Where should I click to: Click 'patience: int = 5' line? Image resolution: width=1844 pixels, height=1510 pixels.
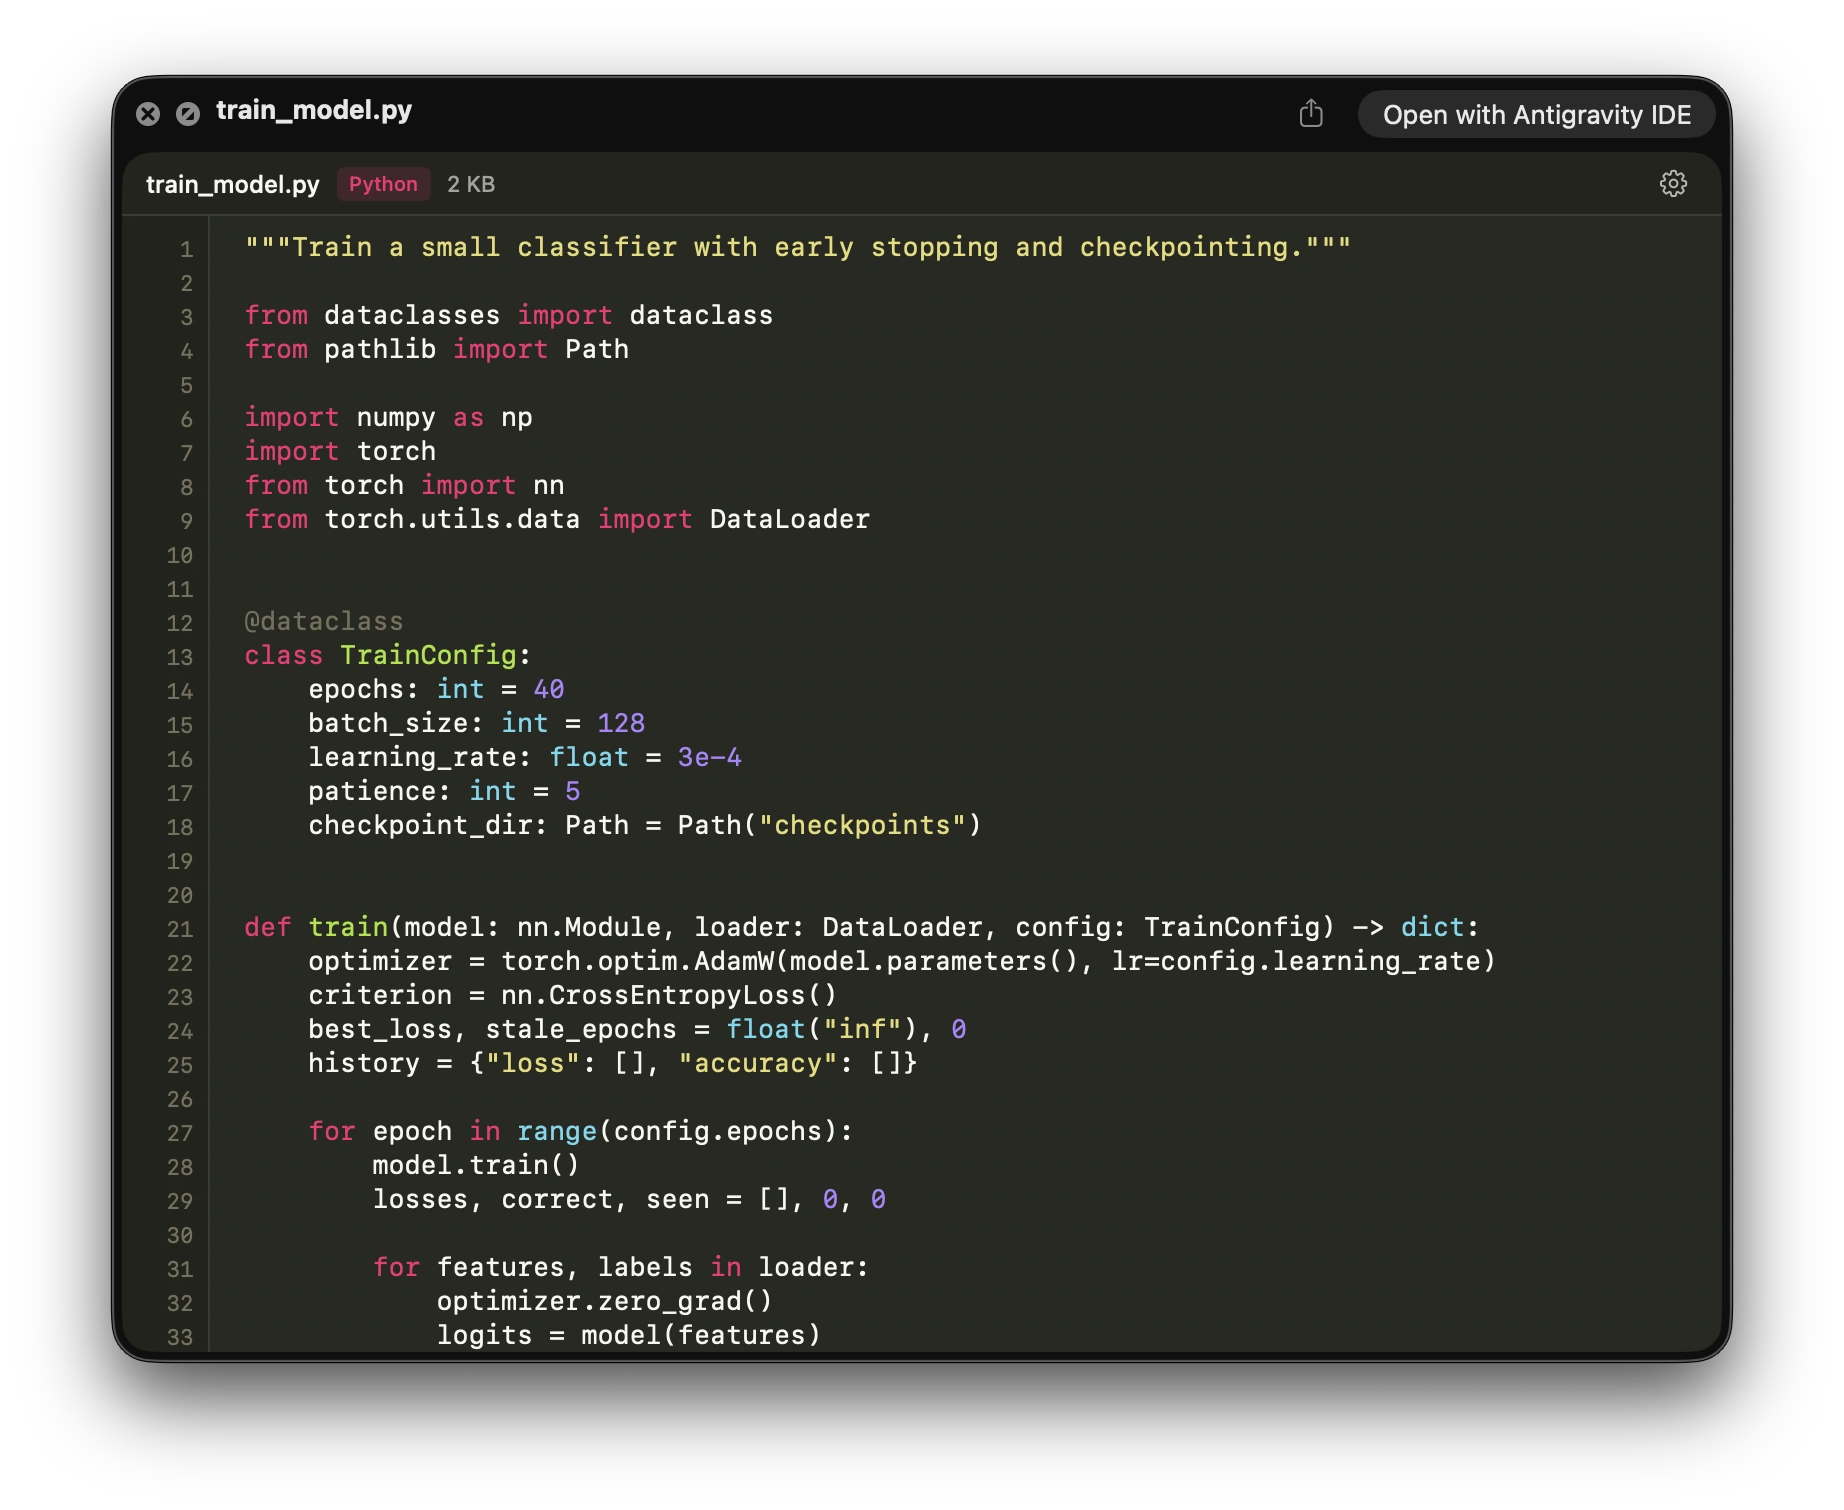pyautogui.click(x=444, y=791)
